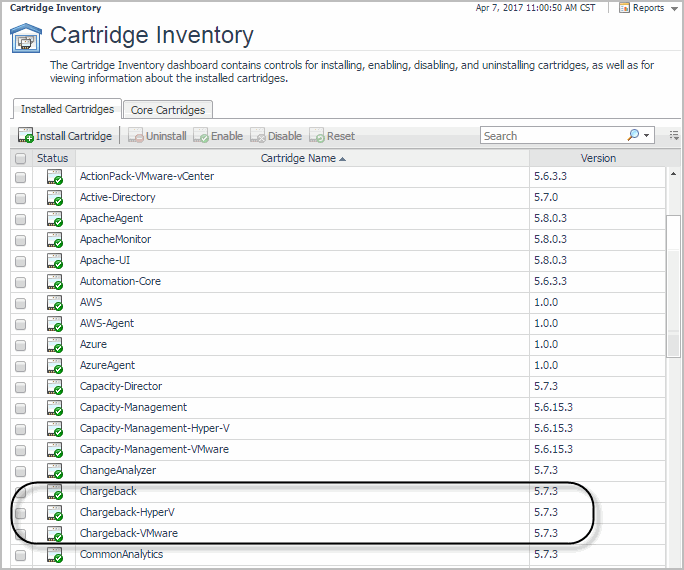Image resolution: width=684 pixels, height=570 pixels.
Task: Click inside the Search field
Action: point(553,136)
